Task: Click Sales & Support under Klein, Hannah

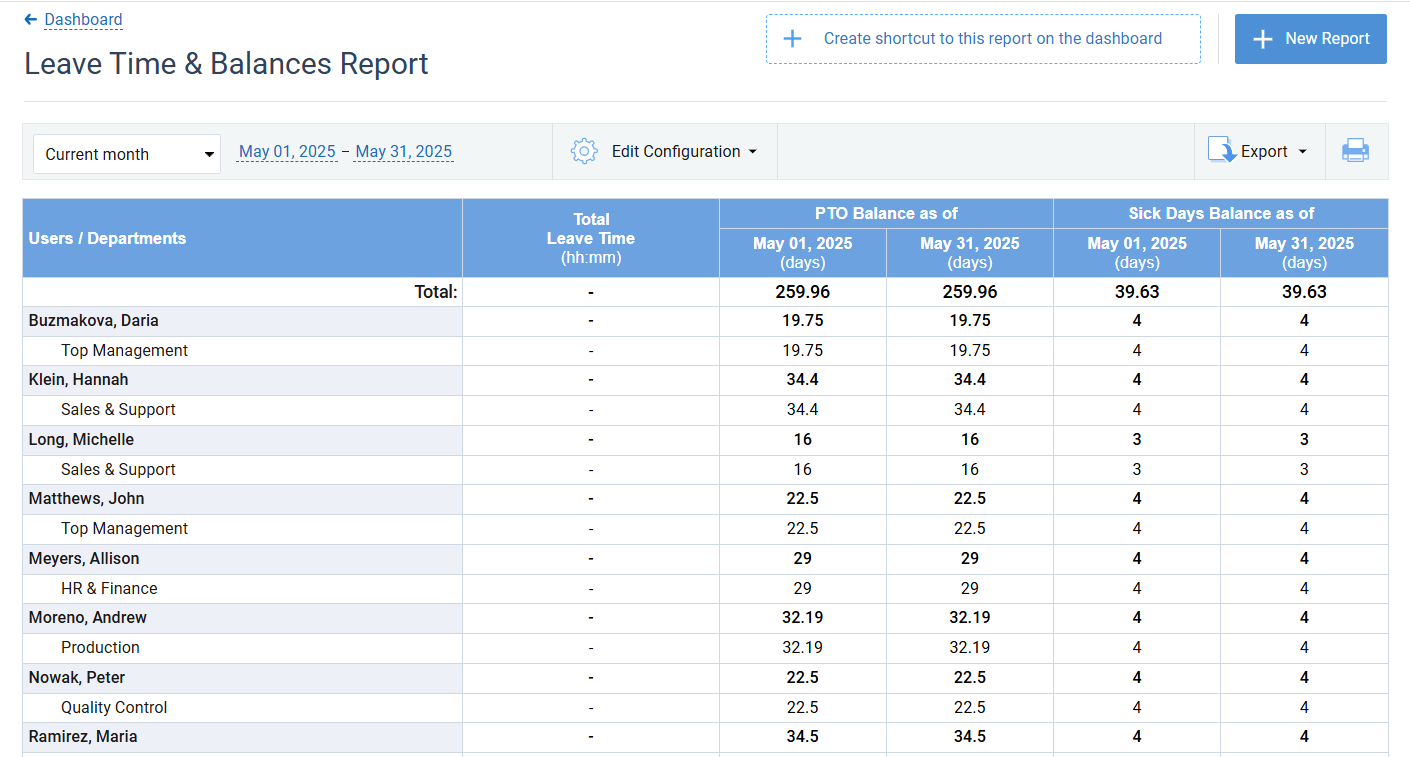Action: 118,410
